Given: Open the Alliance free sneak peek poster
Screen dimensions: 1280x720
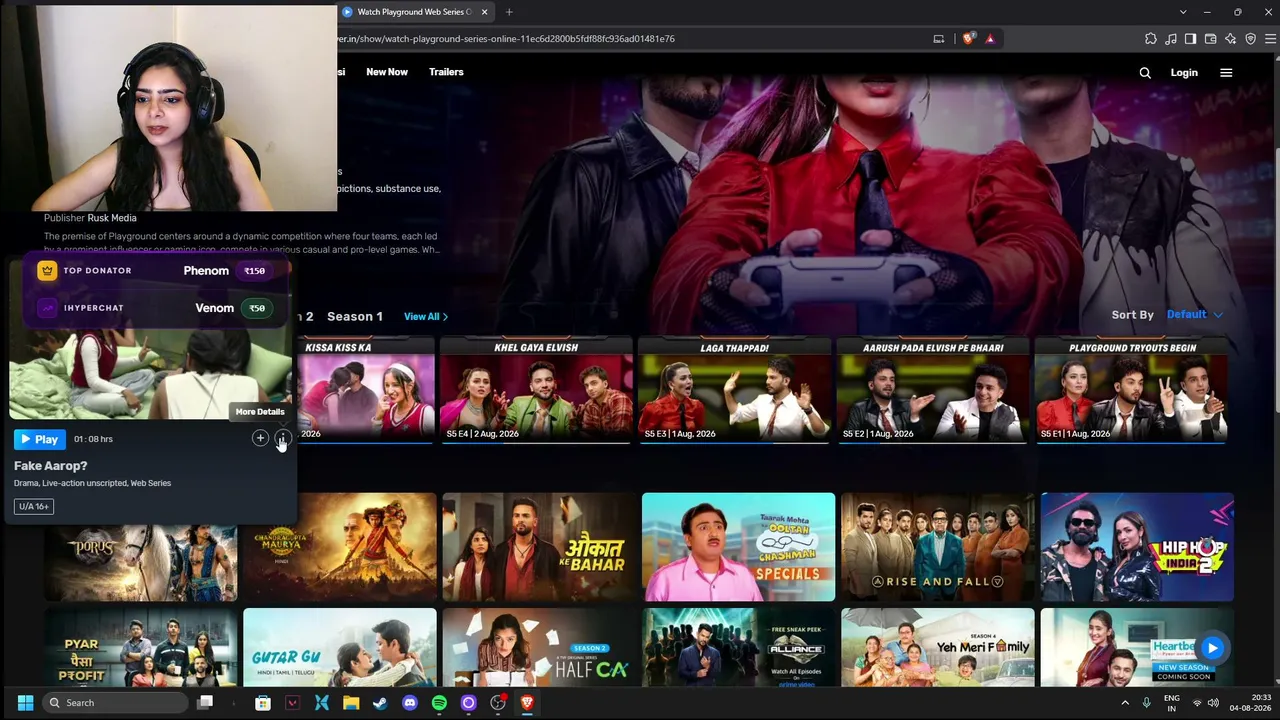Looking at the screenshot, I should click(738, 647).
